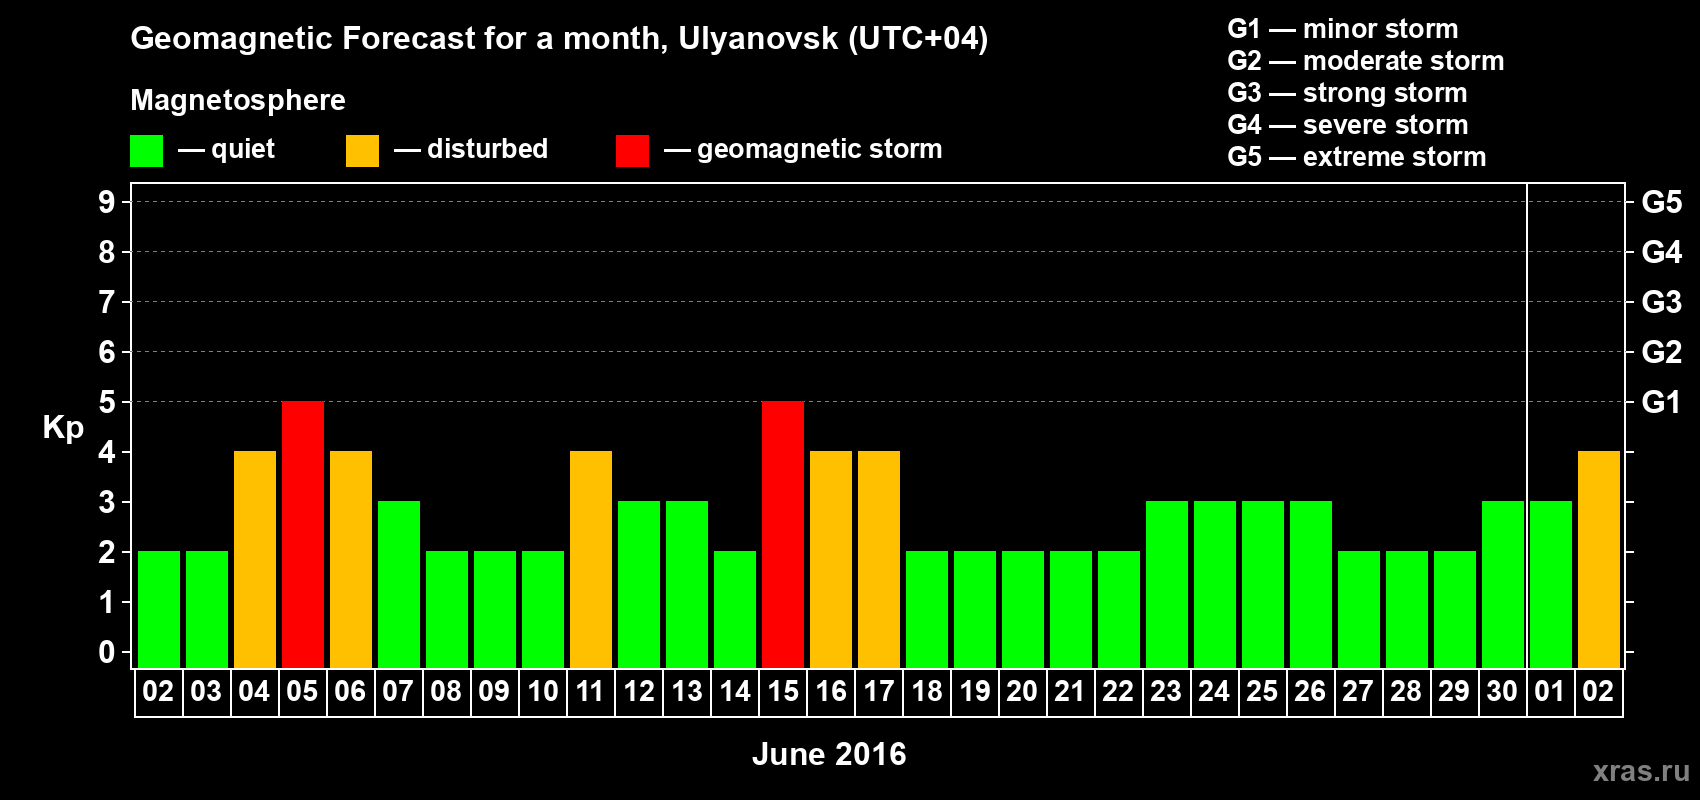Click the red geomagnetic storm legend swatch
The width and height of the screenshot is (1700, 800).
[x=632, y=151]
